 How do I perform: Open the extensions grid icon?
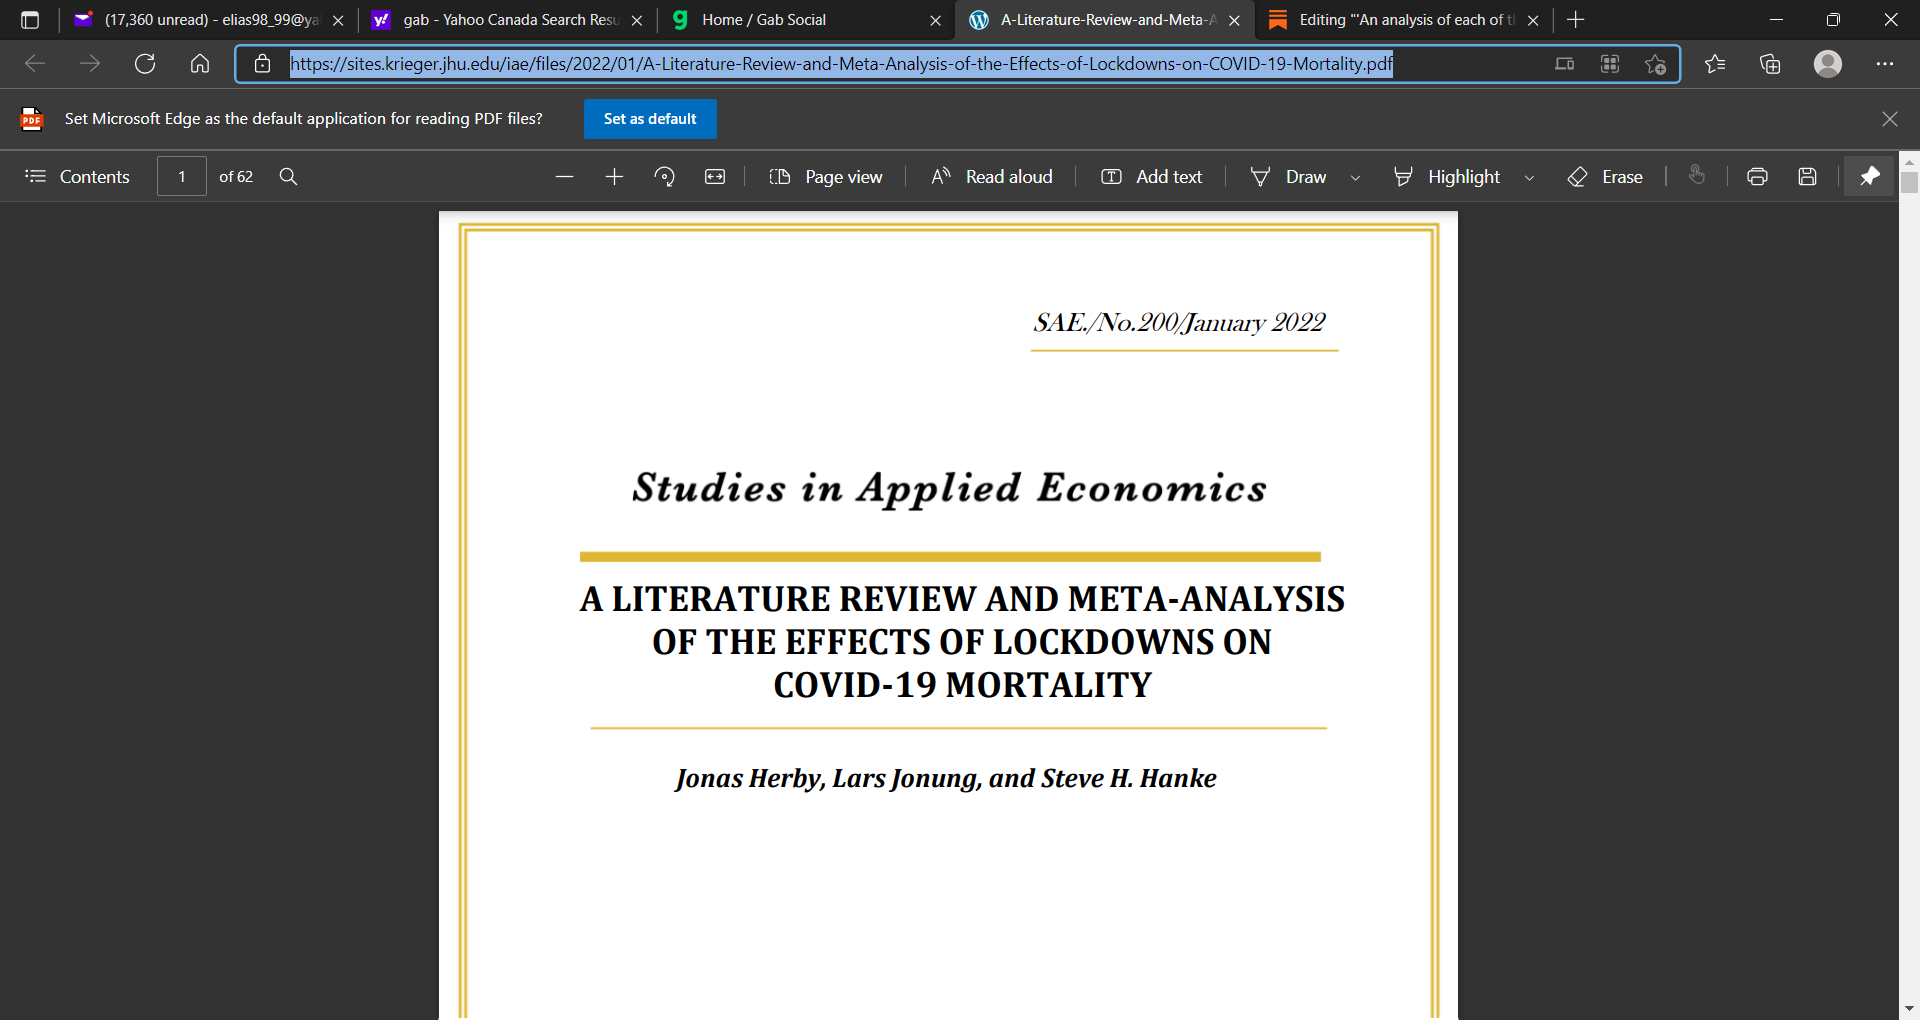click(1610, 64)
